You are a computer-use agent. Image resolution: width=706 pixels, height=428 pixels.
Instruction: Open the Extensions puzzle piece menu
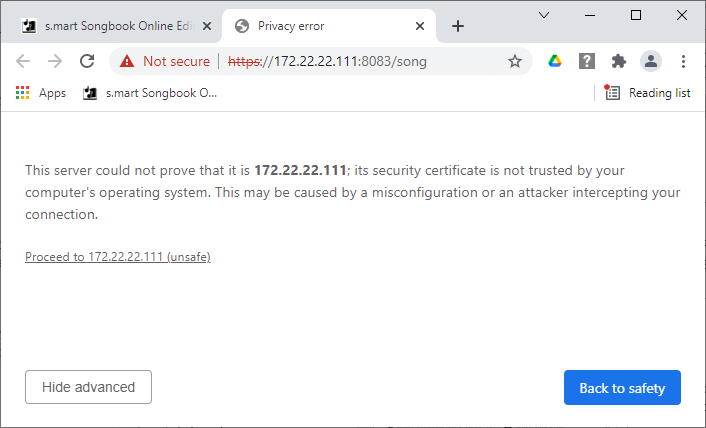(x=619, y=61)
